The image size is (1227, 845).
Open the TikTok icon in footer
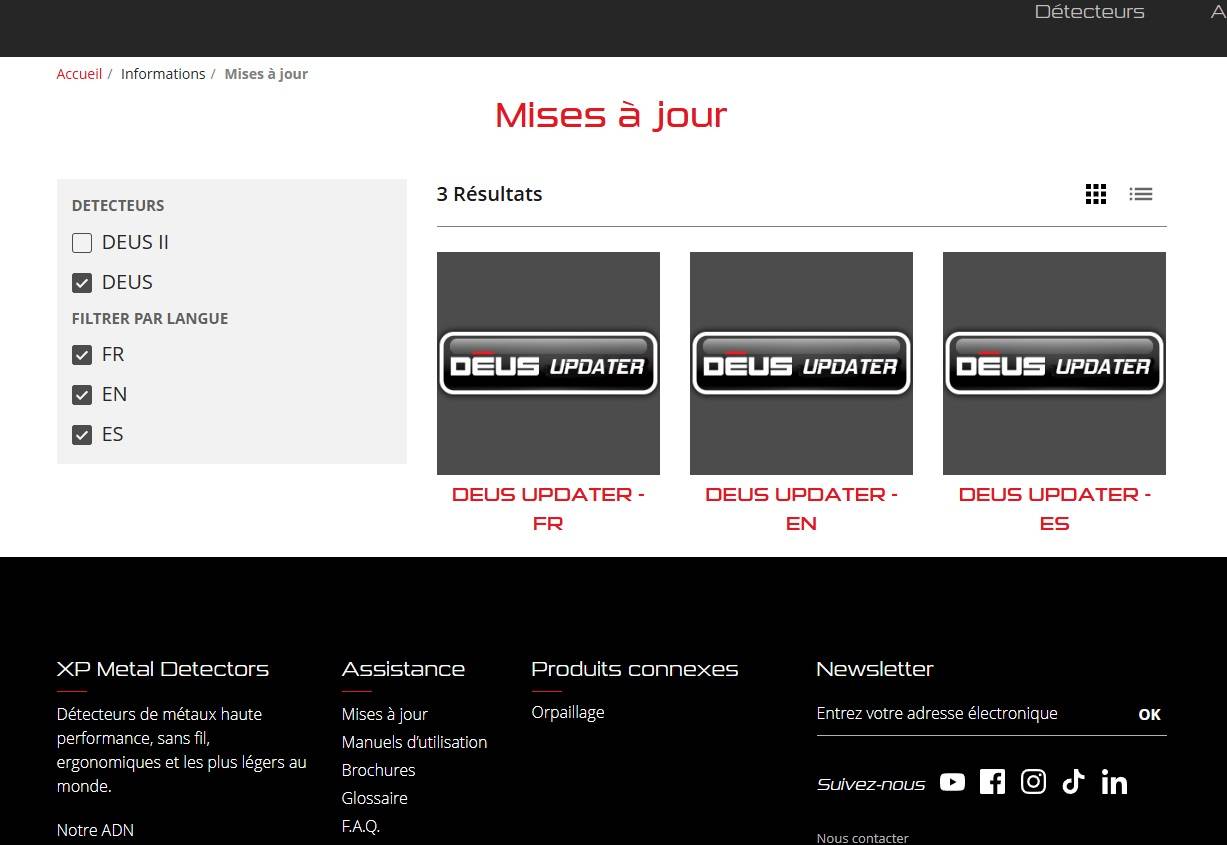[1073, 782]
